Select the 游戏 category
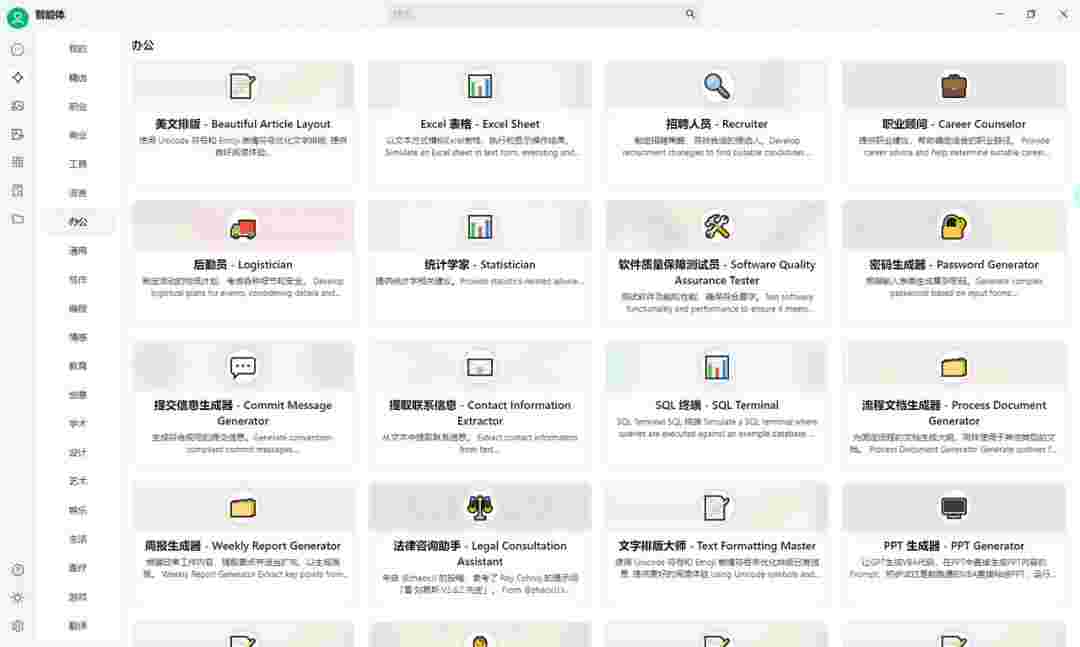This screenshot has height=647, width=1080. coord(78,597)
